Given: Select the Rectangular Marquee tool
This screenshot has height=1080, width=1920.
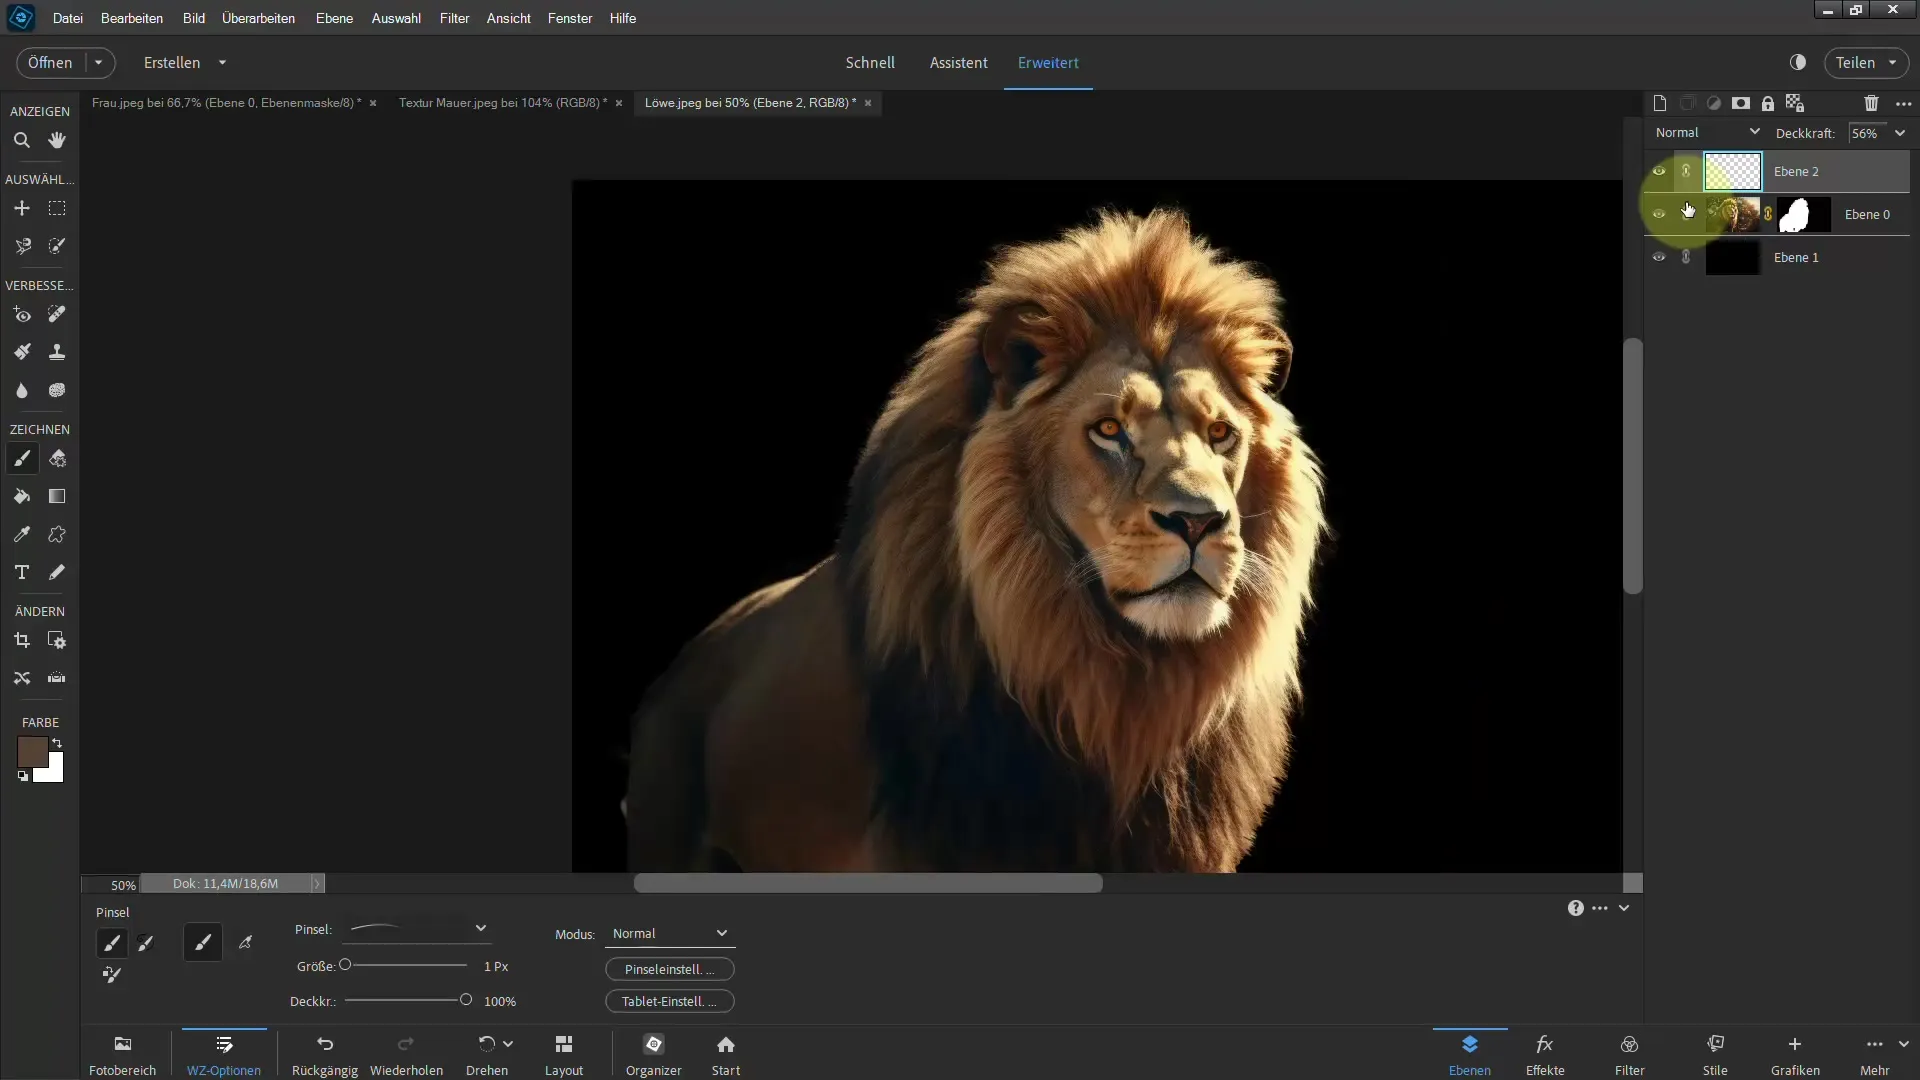Looking at the screenshot, I should (57, 209).
